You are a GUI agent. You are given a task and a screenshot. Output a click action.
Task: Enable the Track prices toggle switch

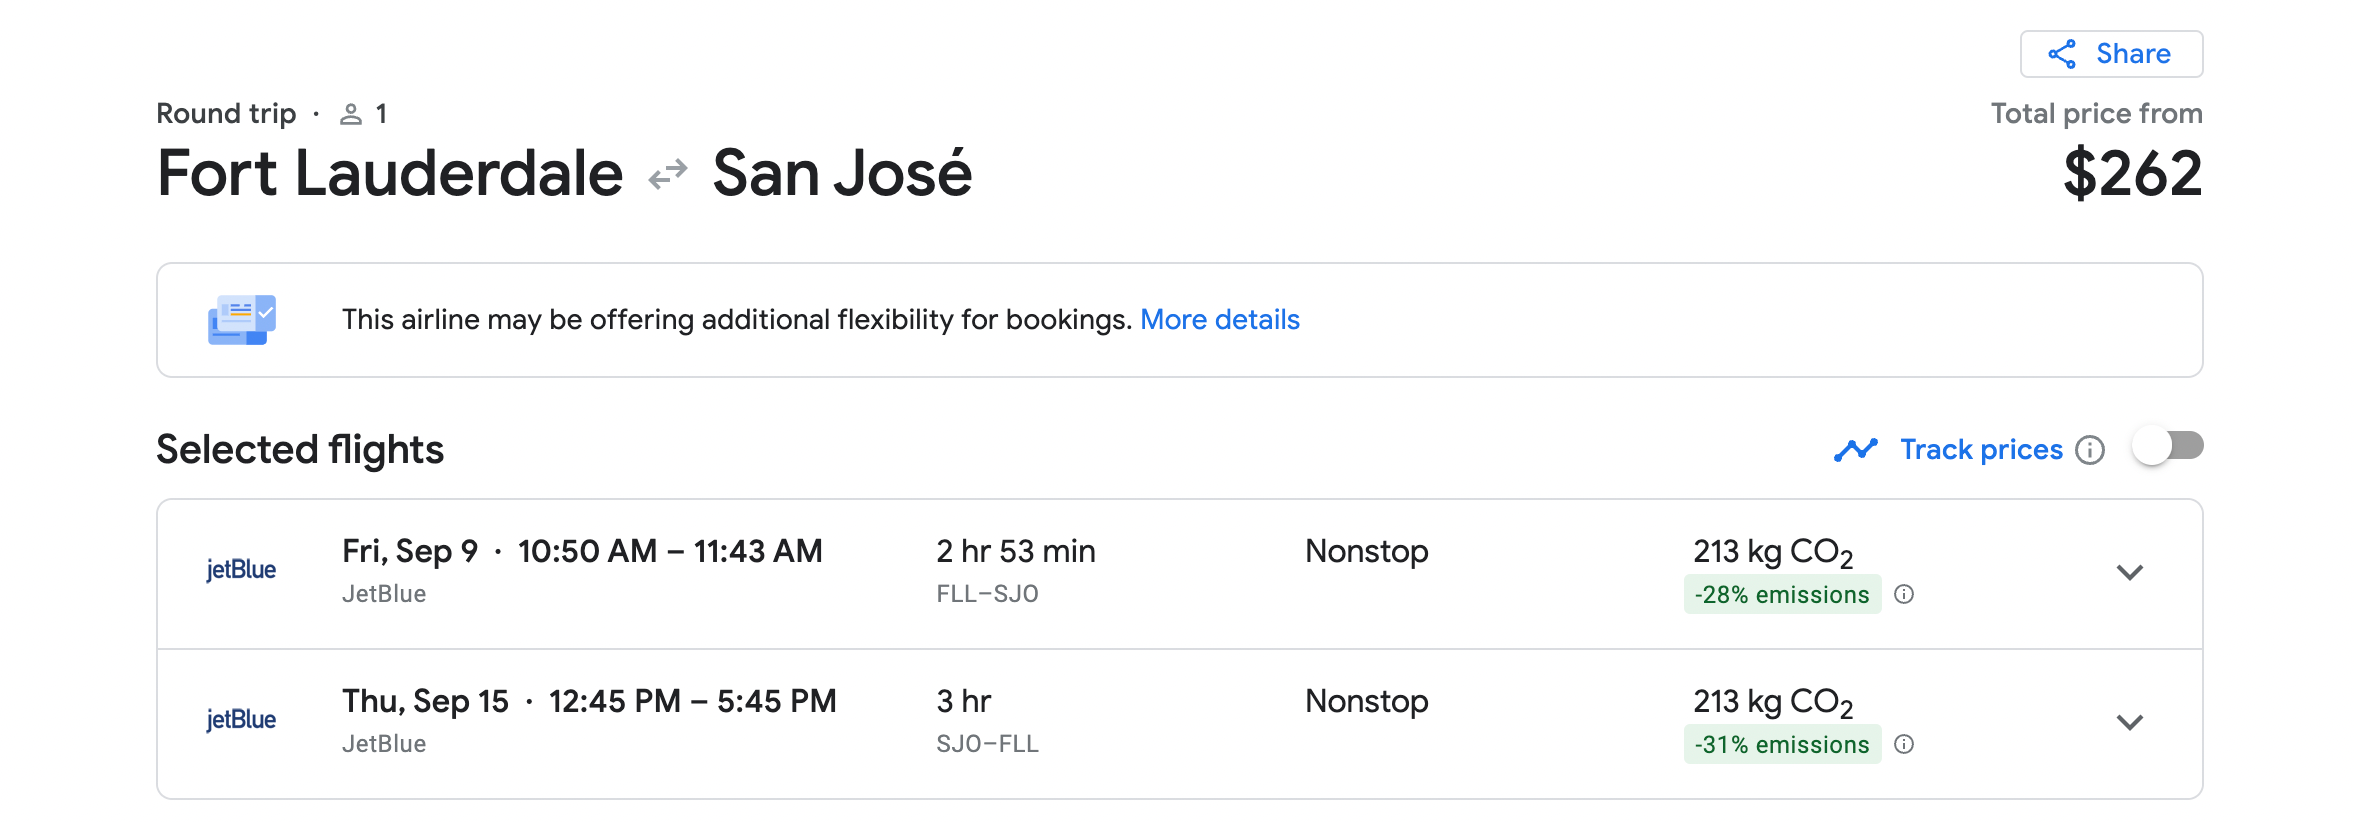coord(2169,449)
